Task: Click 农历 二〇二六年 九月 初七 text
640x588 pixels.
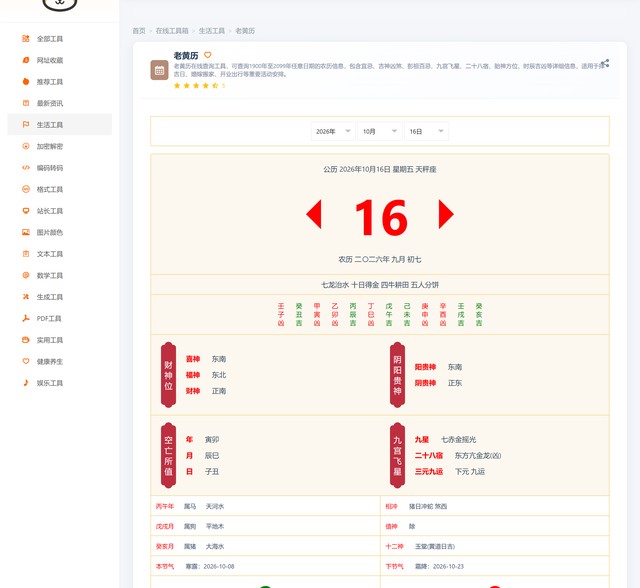Action: point(380,259)
